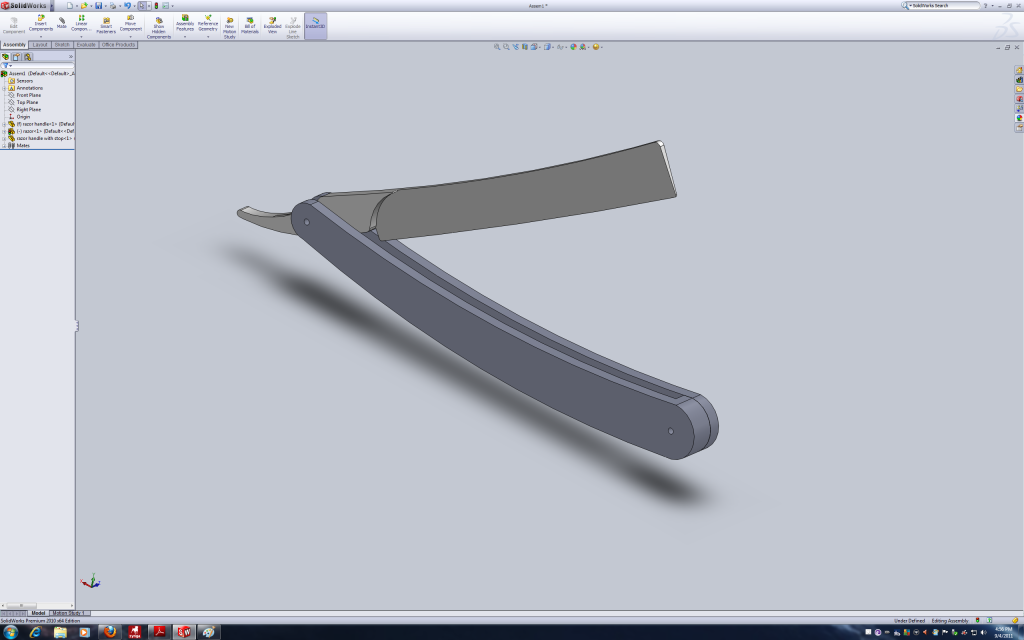The height and width of the screenshot is (640, 1024).
Task: Open the PropertyManager tab
Action: tap(16, 57)
